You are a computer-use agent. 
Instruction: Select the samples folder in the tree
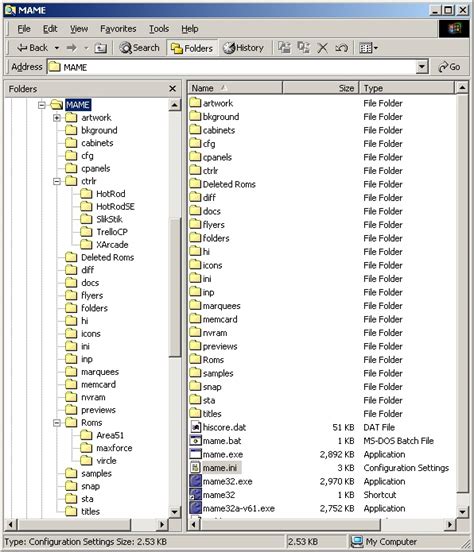click(96, 473)
